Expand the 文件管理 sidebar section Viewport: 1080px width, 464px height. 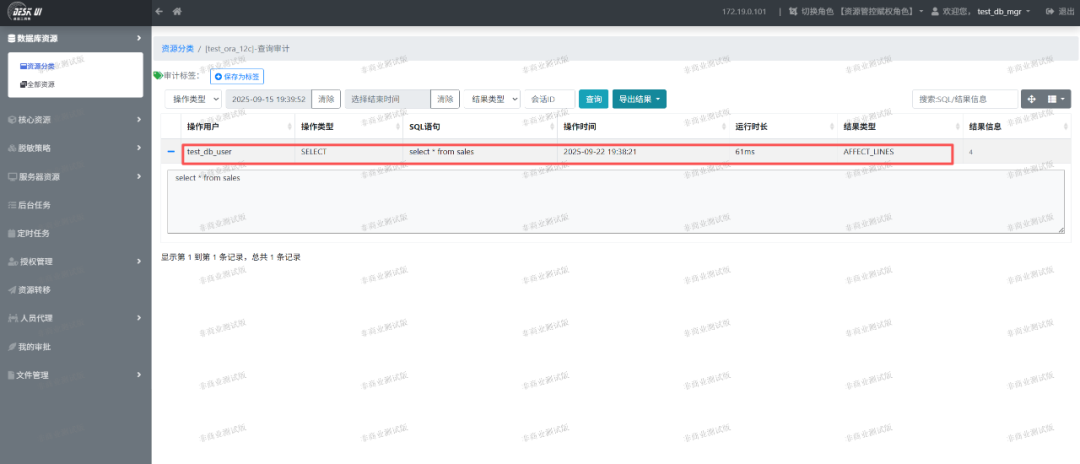[x=76, y=375]
